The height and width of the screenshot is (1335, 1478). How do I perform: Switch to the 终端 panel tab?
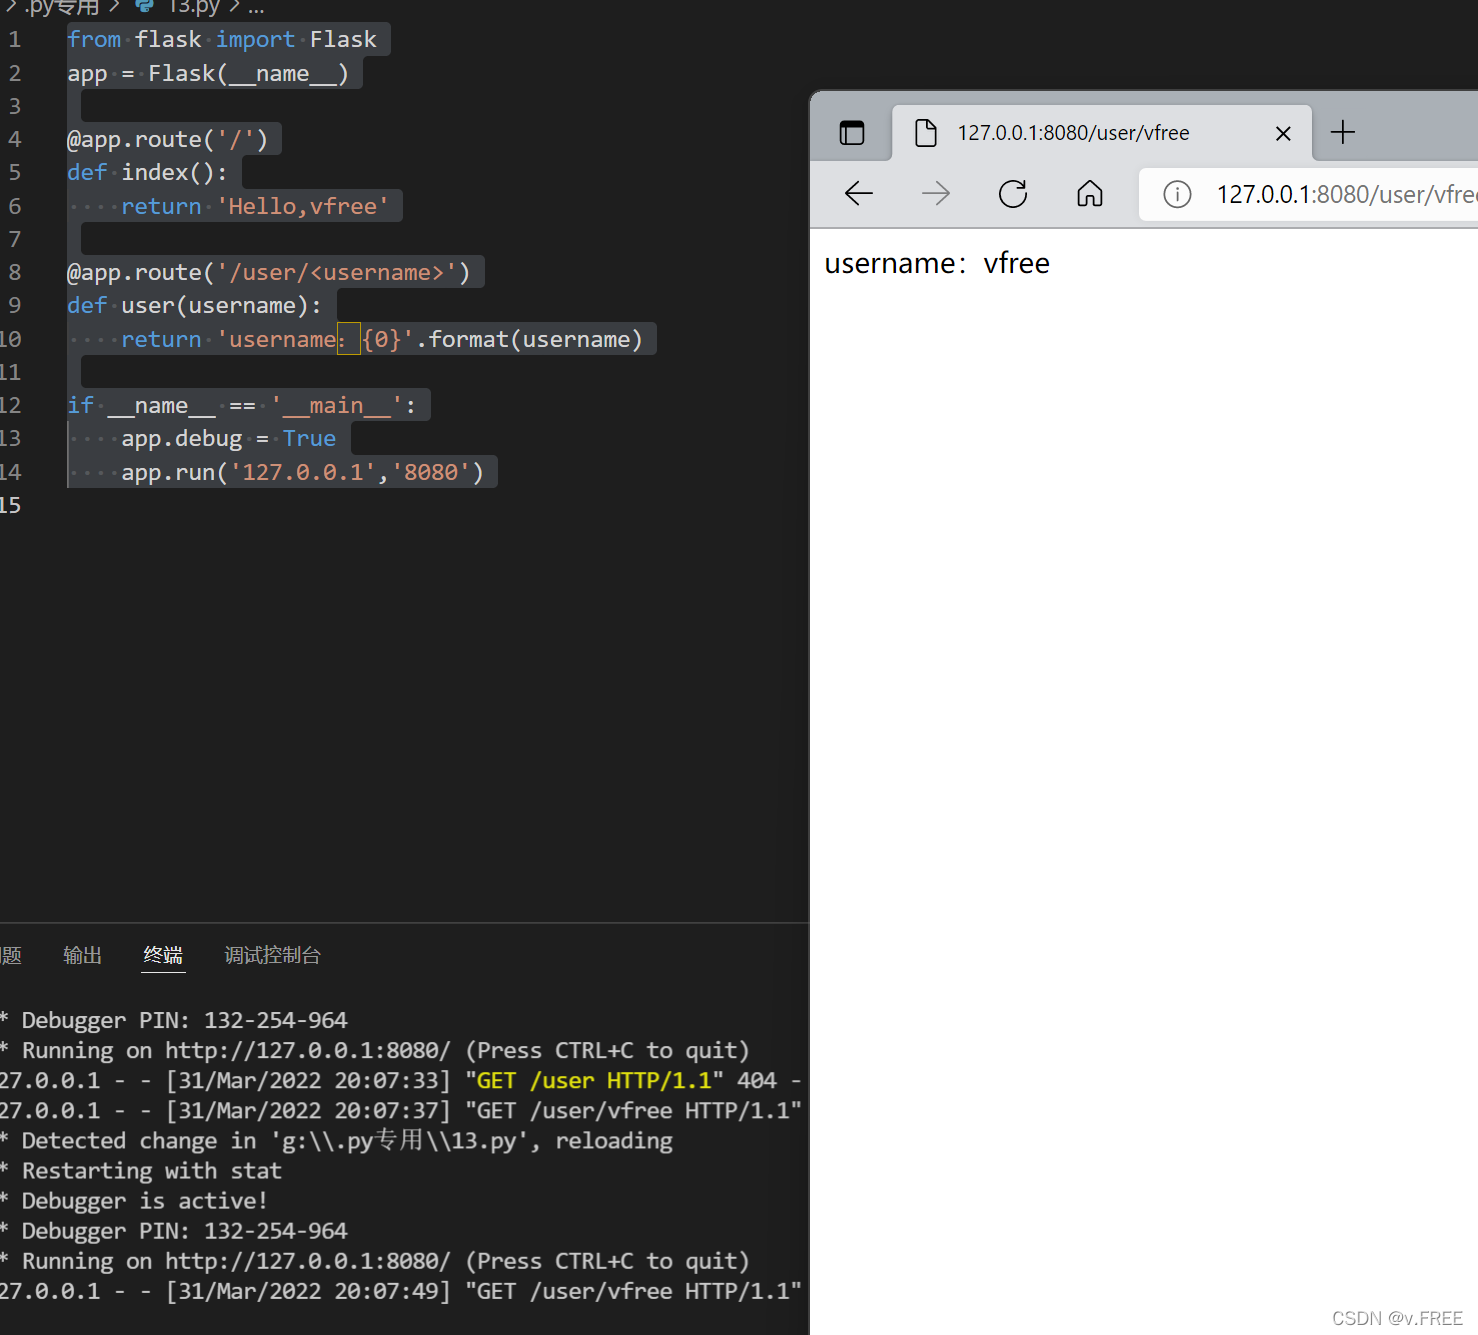point(163,955)
